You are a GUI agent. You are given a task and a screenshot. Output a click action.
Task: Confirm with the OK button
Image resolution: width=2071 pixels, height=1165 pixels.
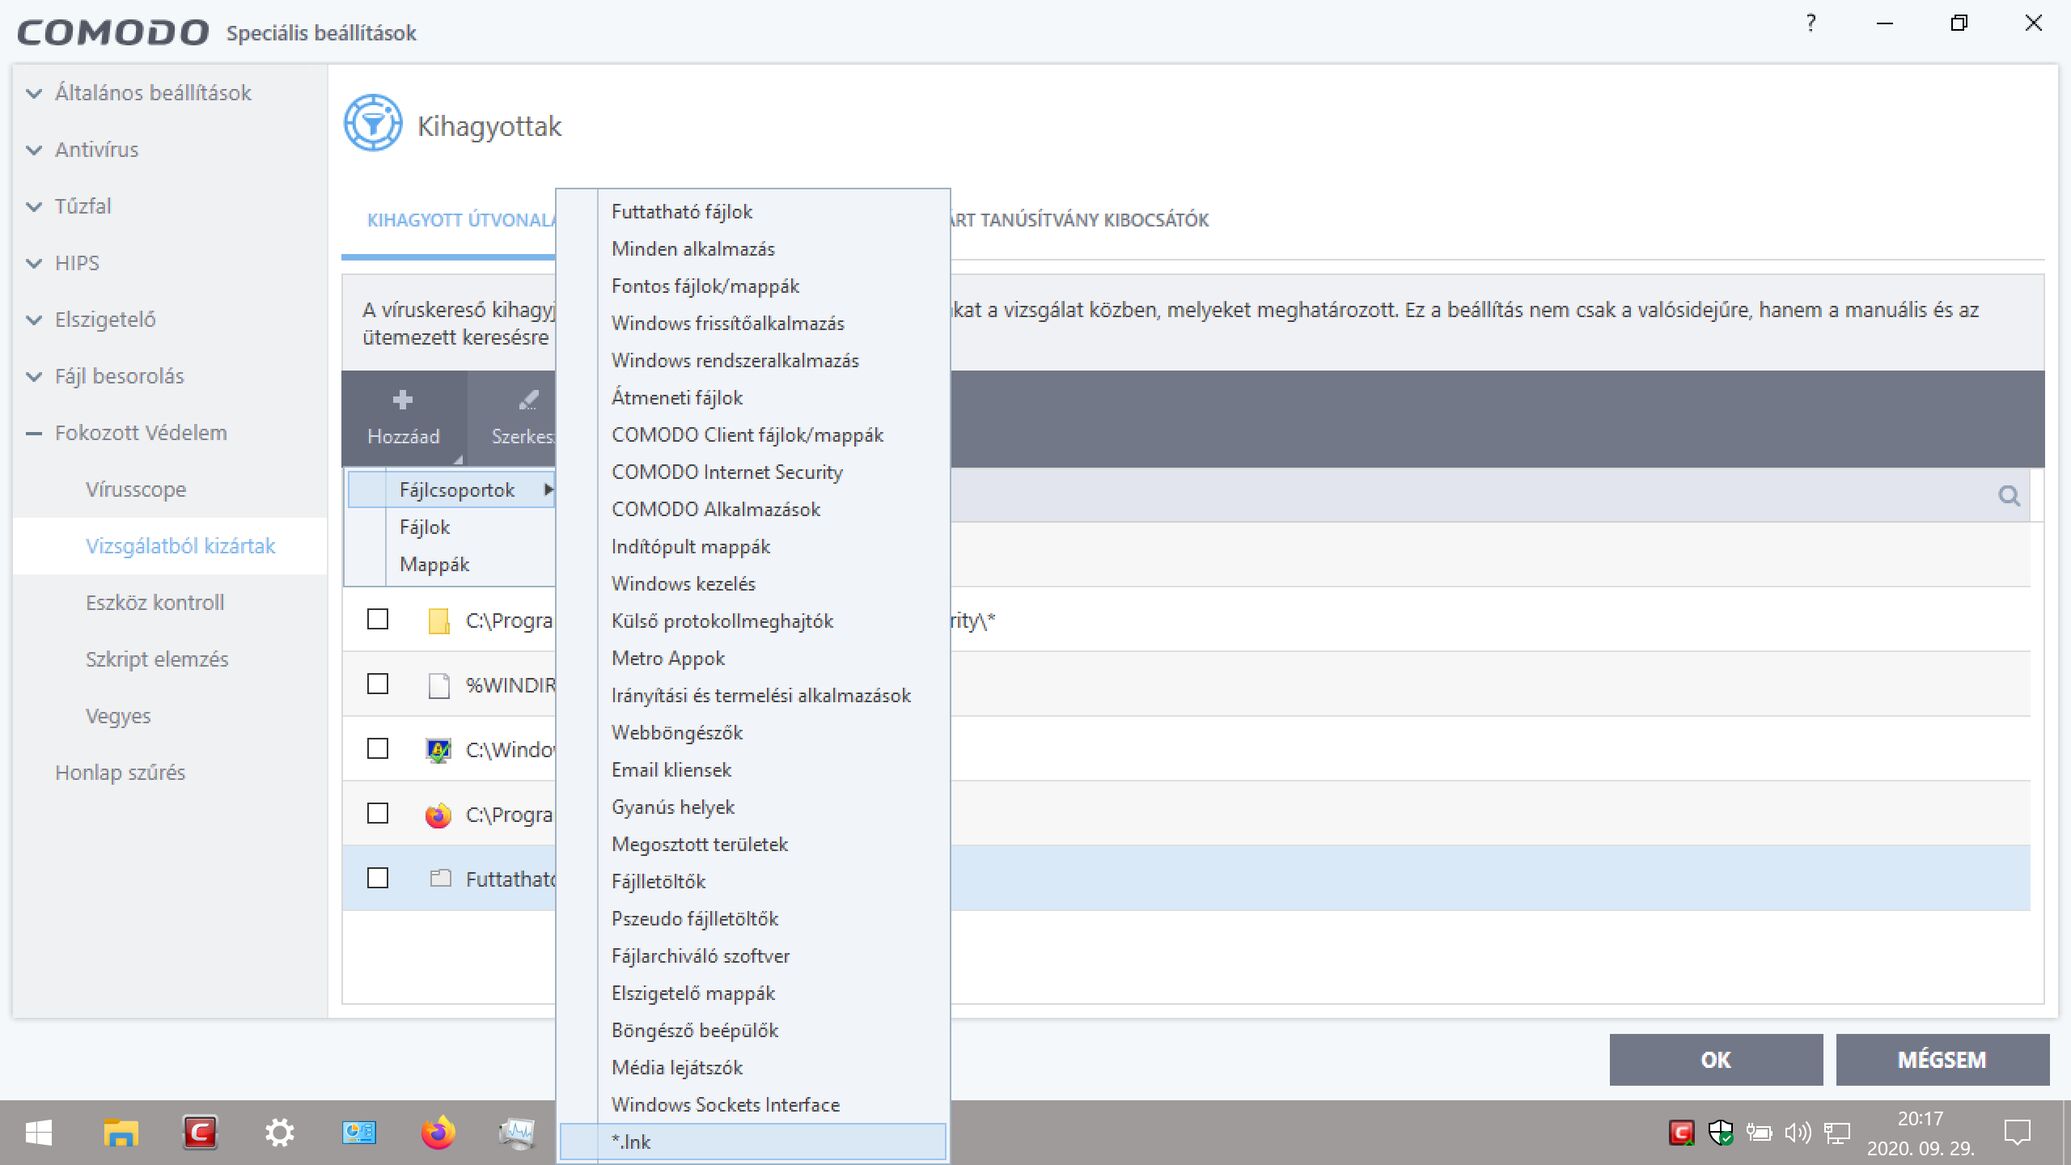[1715, 1059]
